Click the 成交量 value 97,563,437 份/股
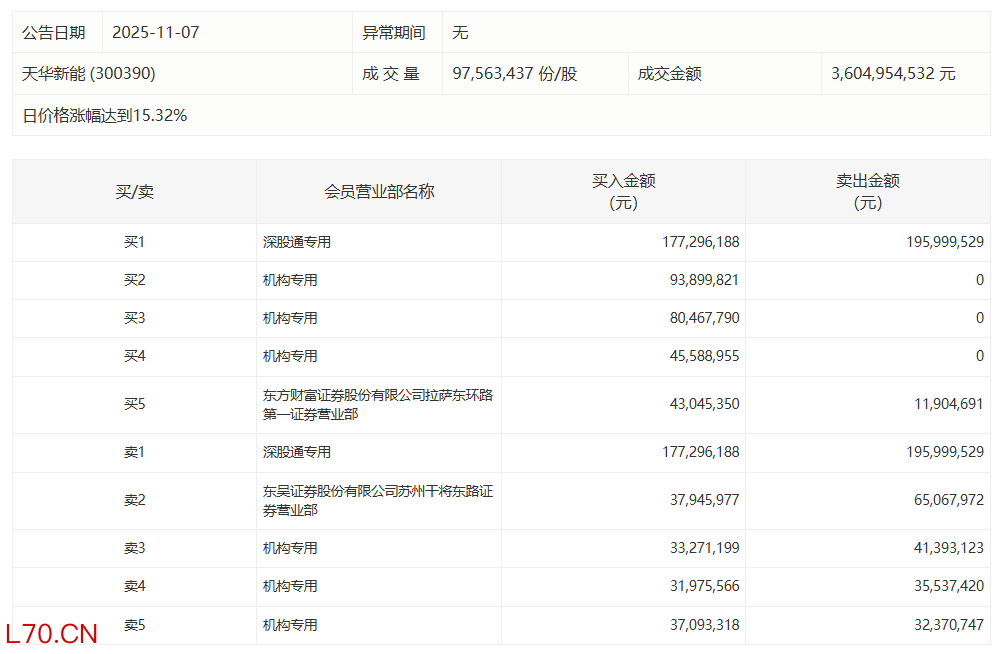The height and width of the screenshot is (654, 1005). click(514, 74)
